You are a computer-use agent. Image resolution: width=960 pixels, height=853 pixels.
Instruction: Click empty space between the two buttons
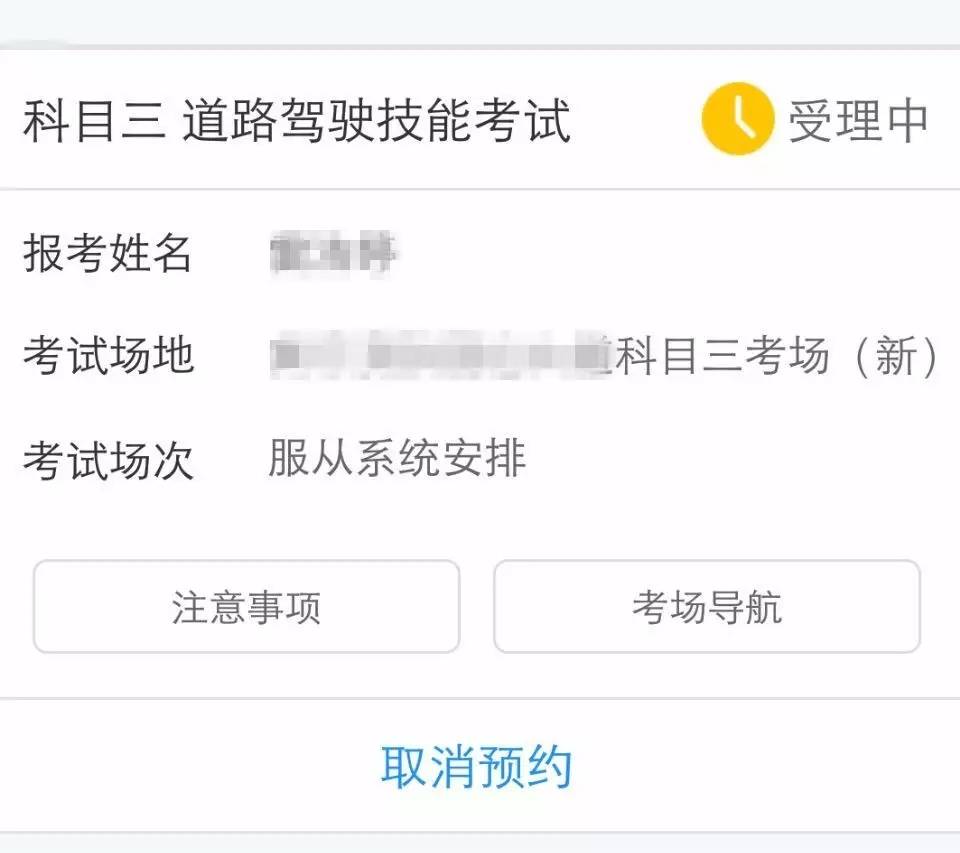[476, 607]
